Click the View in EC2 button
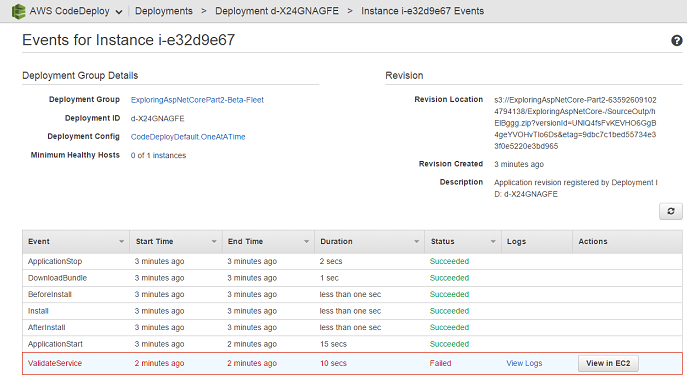Image resolution: width=687 pixels, height=383 pixels. [608, 363]
